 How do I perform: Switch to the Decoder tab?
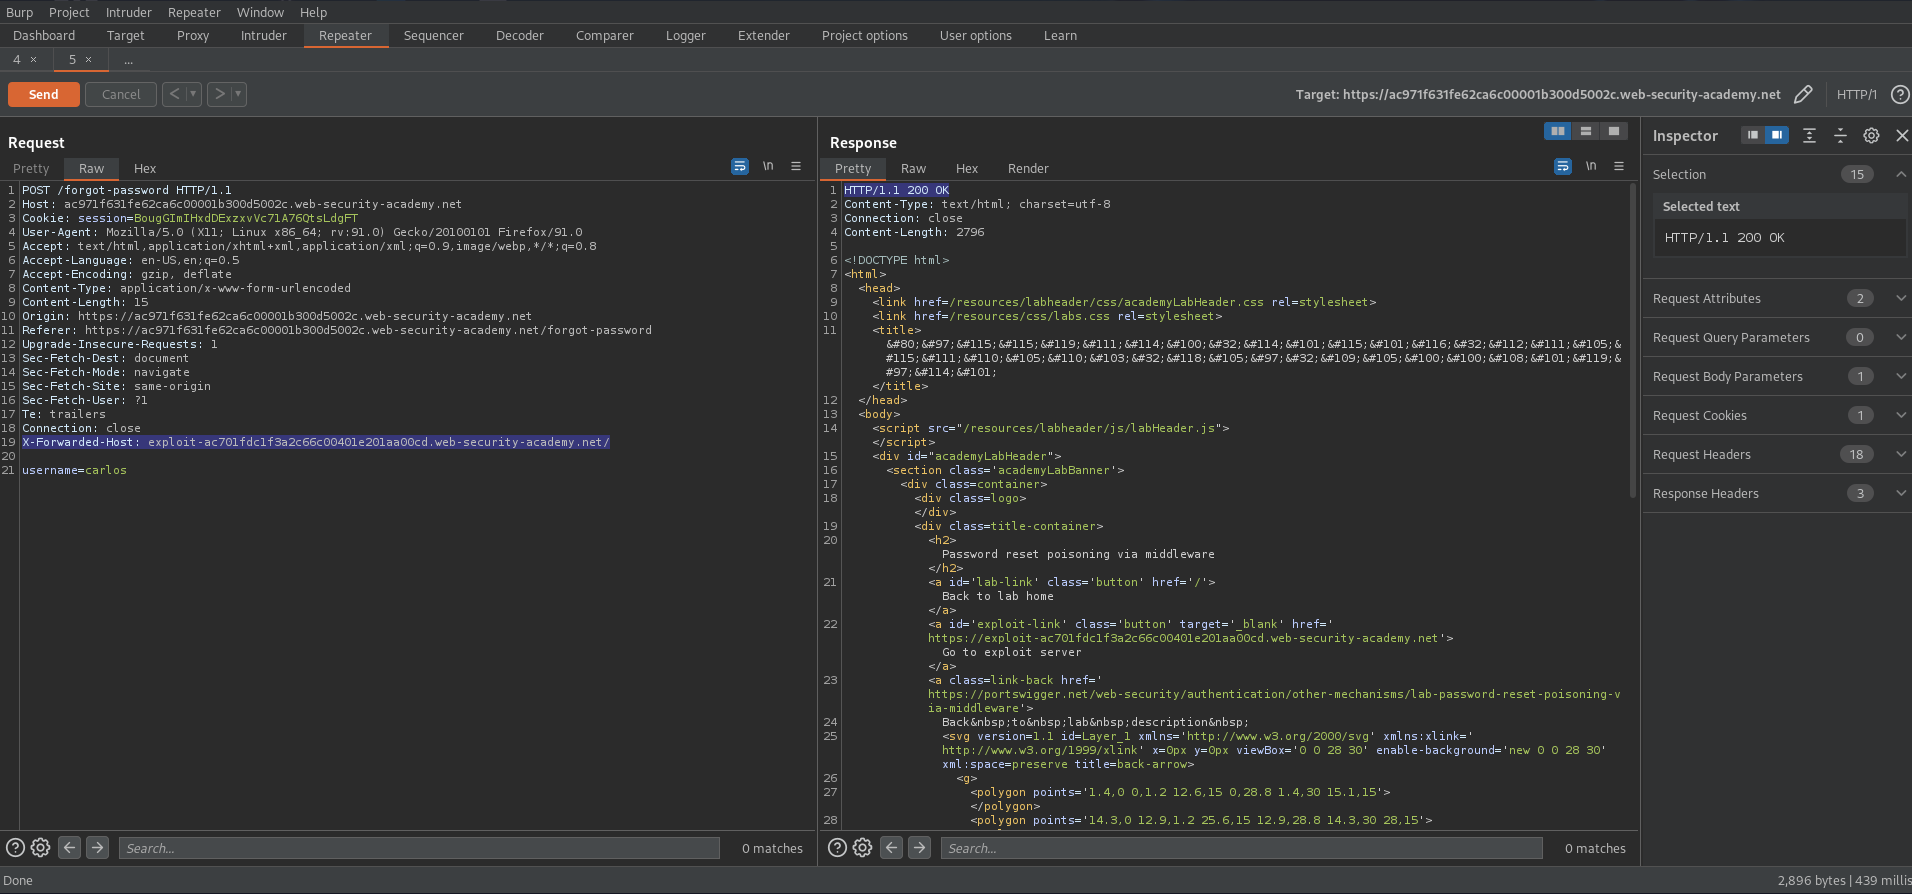(x=520, y=35)
